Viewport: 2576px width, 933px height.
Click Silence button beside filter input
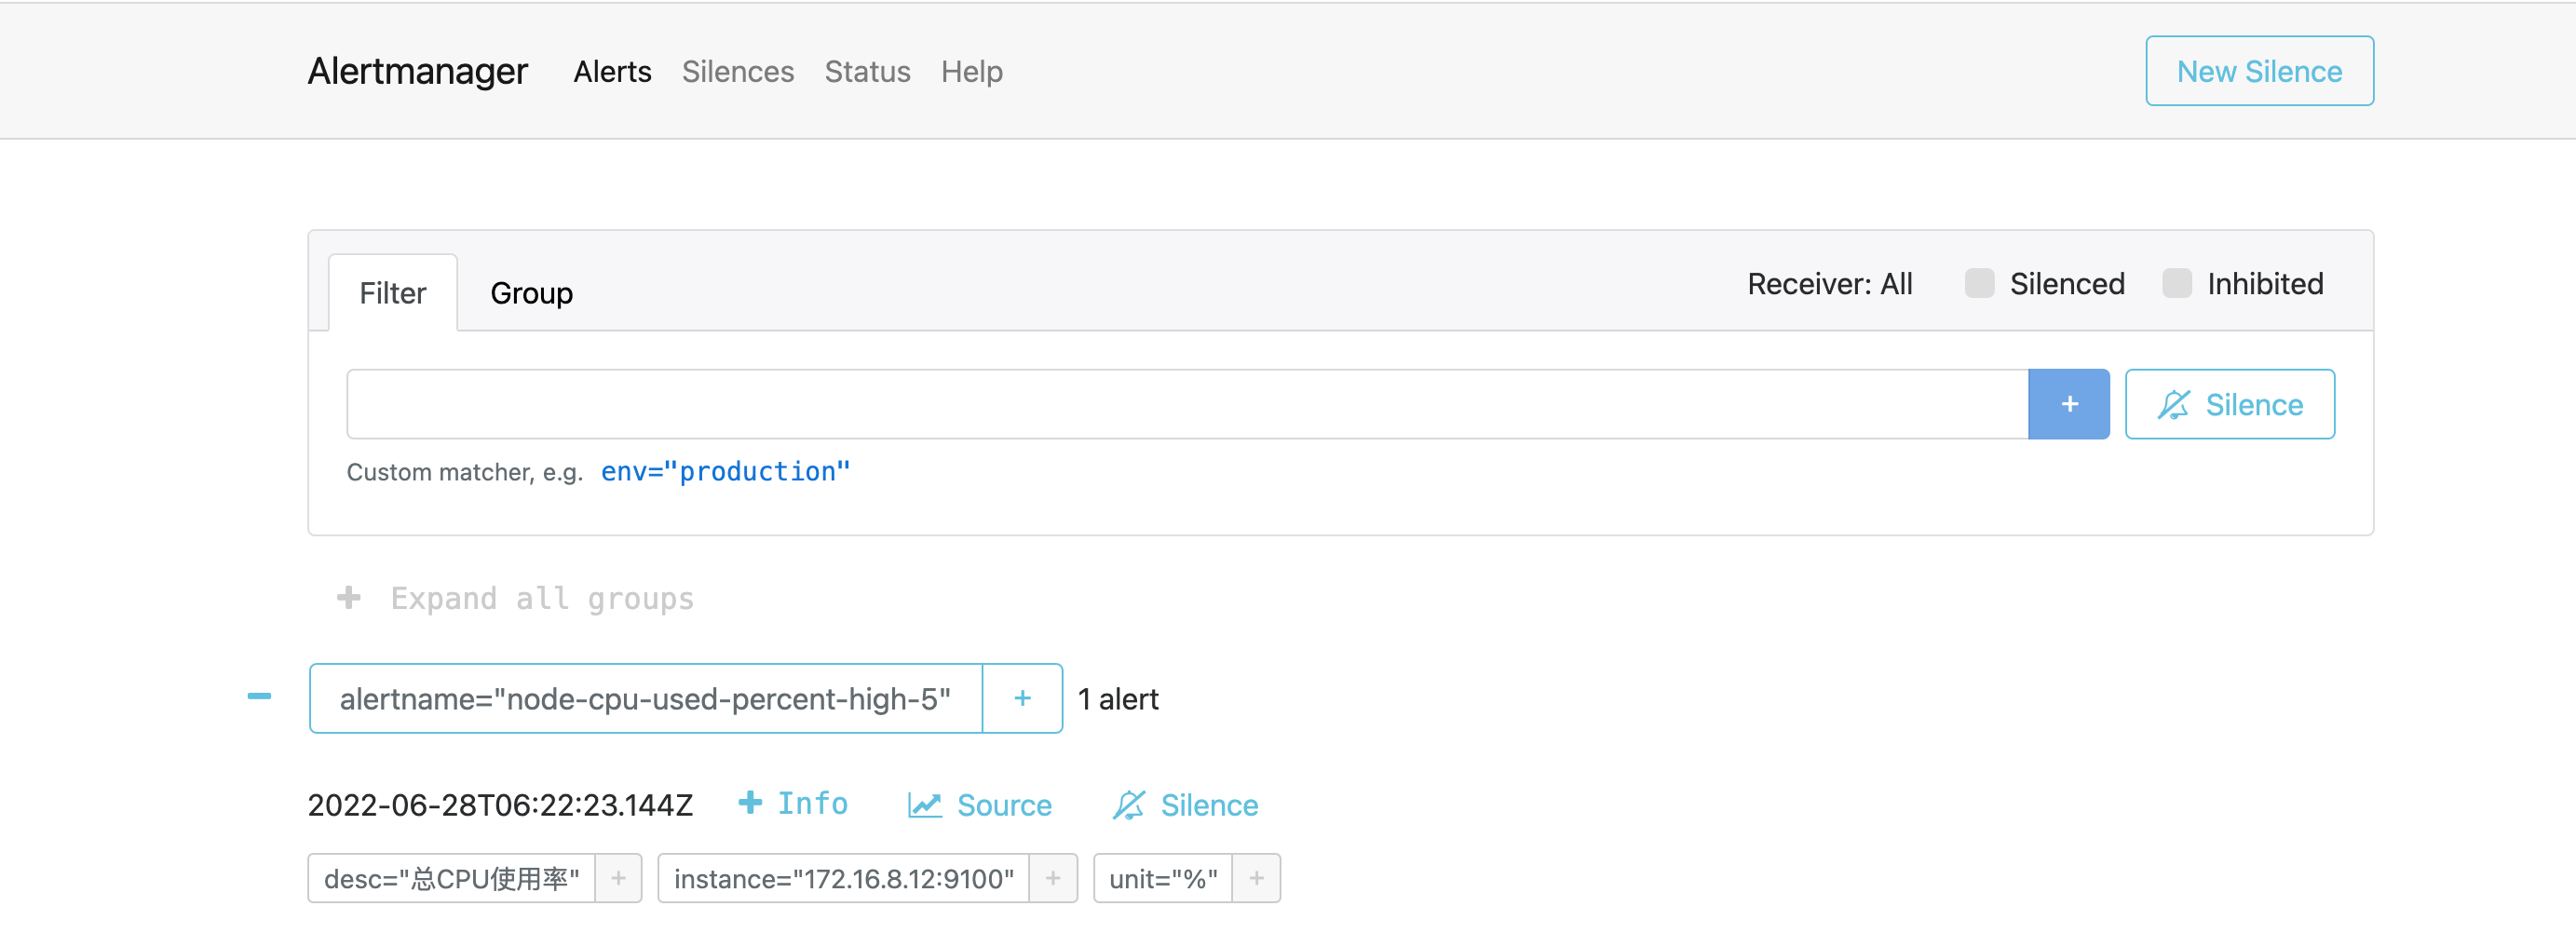[2230, 404]
